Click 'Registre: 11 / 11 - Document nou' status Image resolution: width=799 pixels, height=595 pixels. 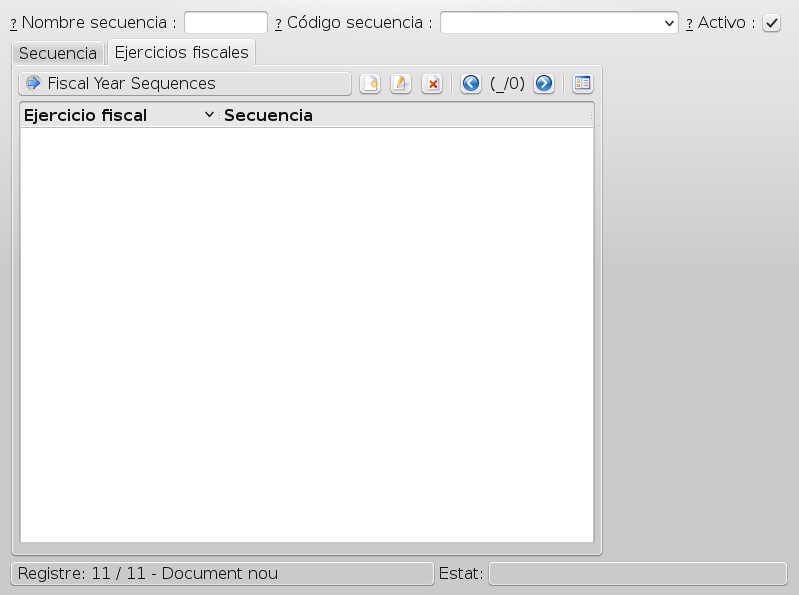coord(222,574)
